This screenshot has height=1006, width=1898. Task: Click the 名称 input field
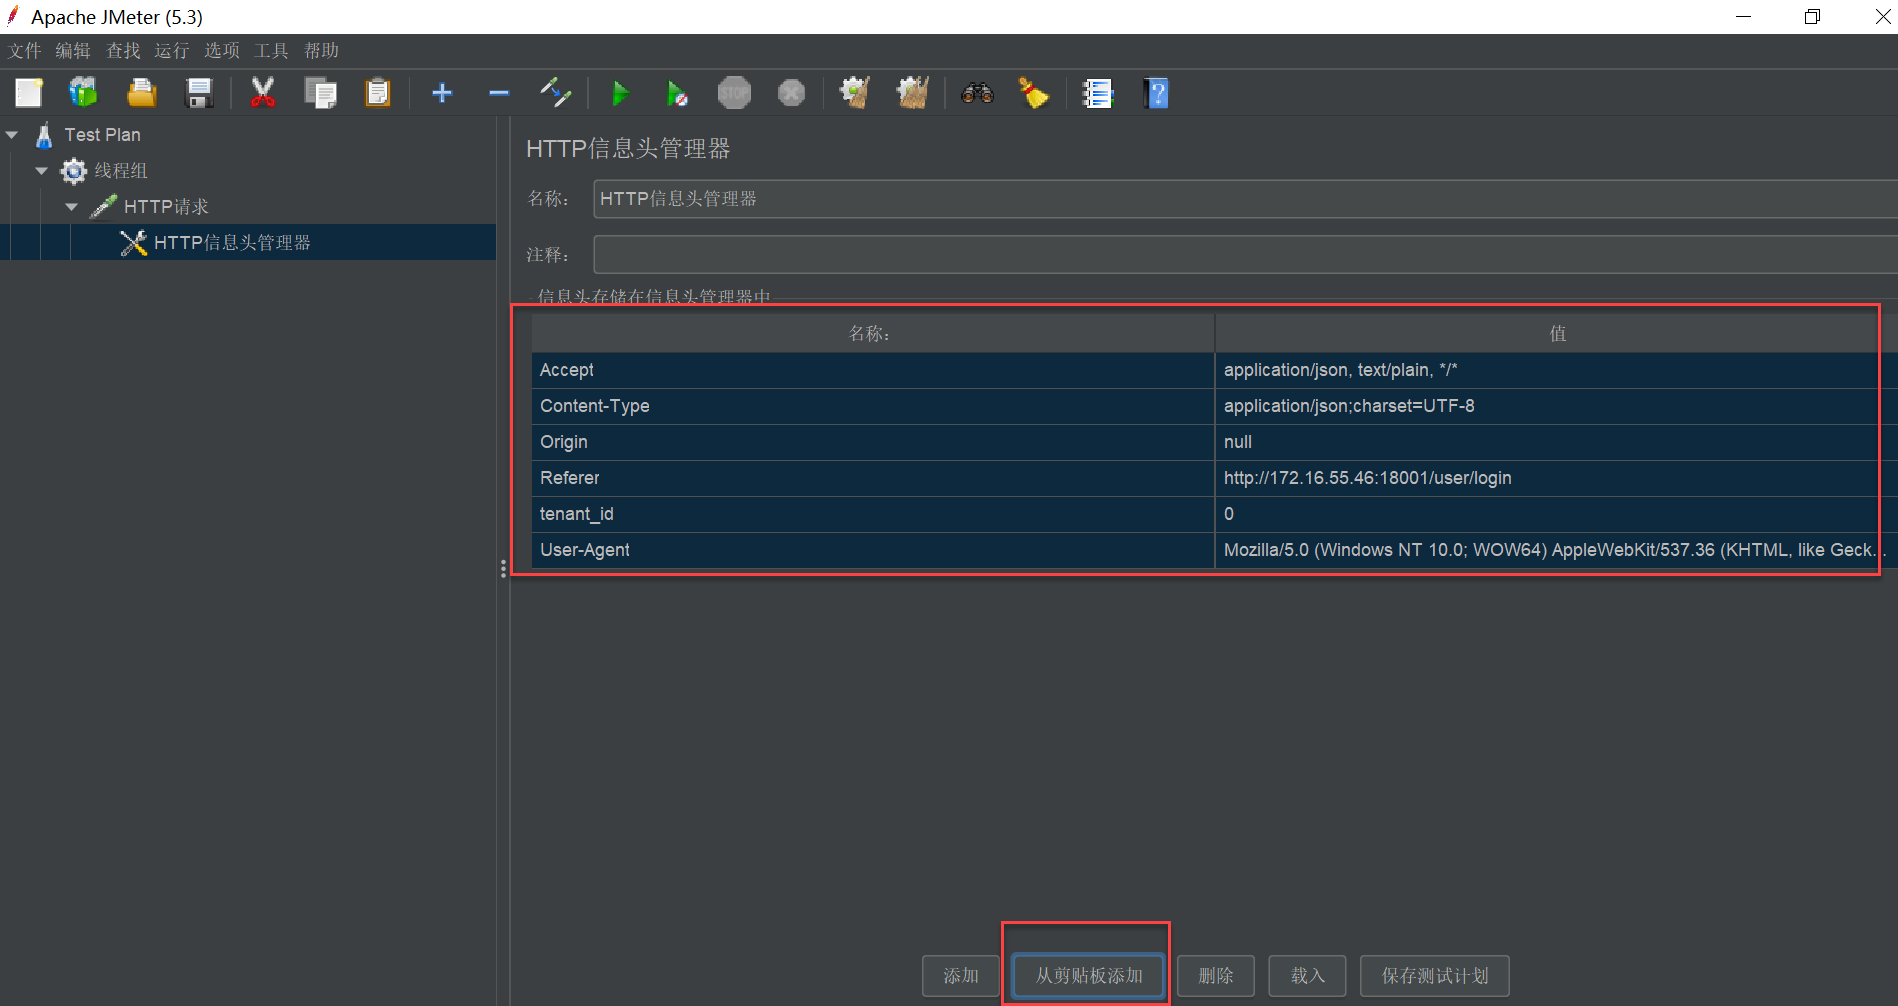click(1245, 199)
